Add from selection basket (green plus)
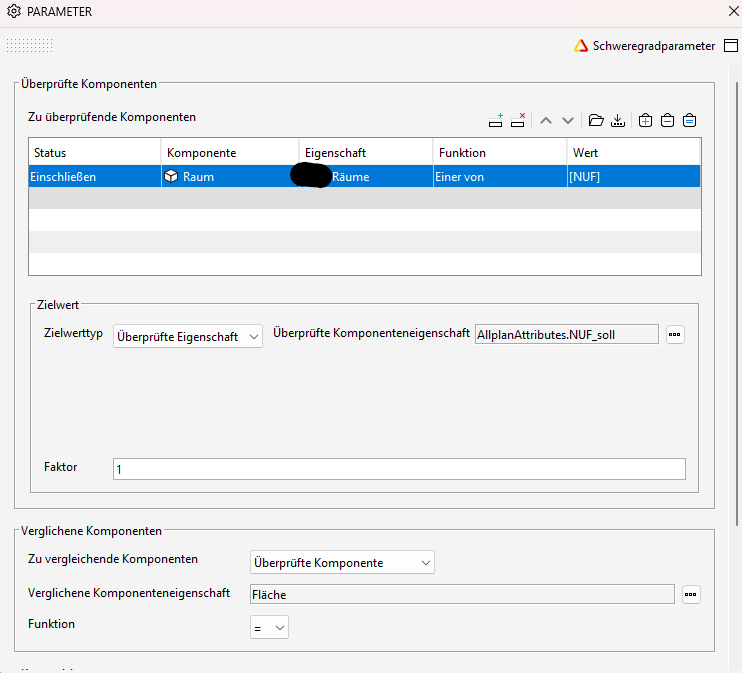The image size is (742, 673). (x=645, y=121)
